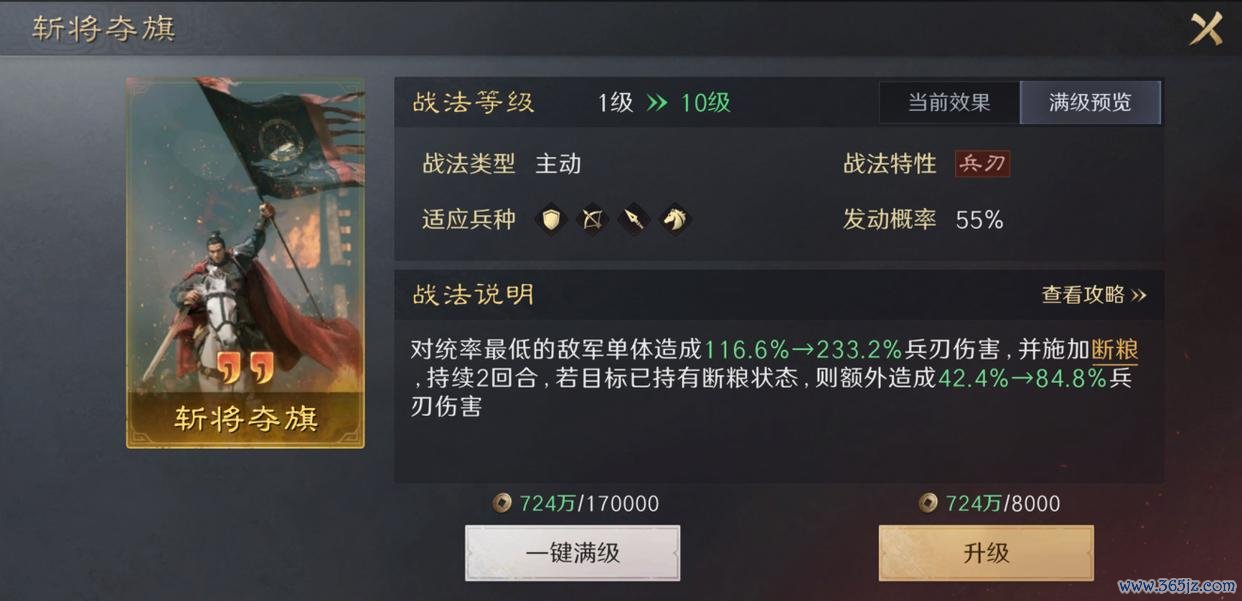Click the shield troop type icon

point(551,218)
